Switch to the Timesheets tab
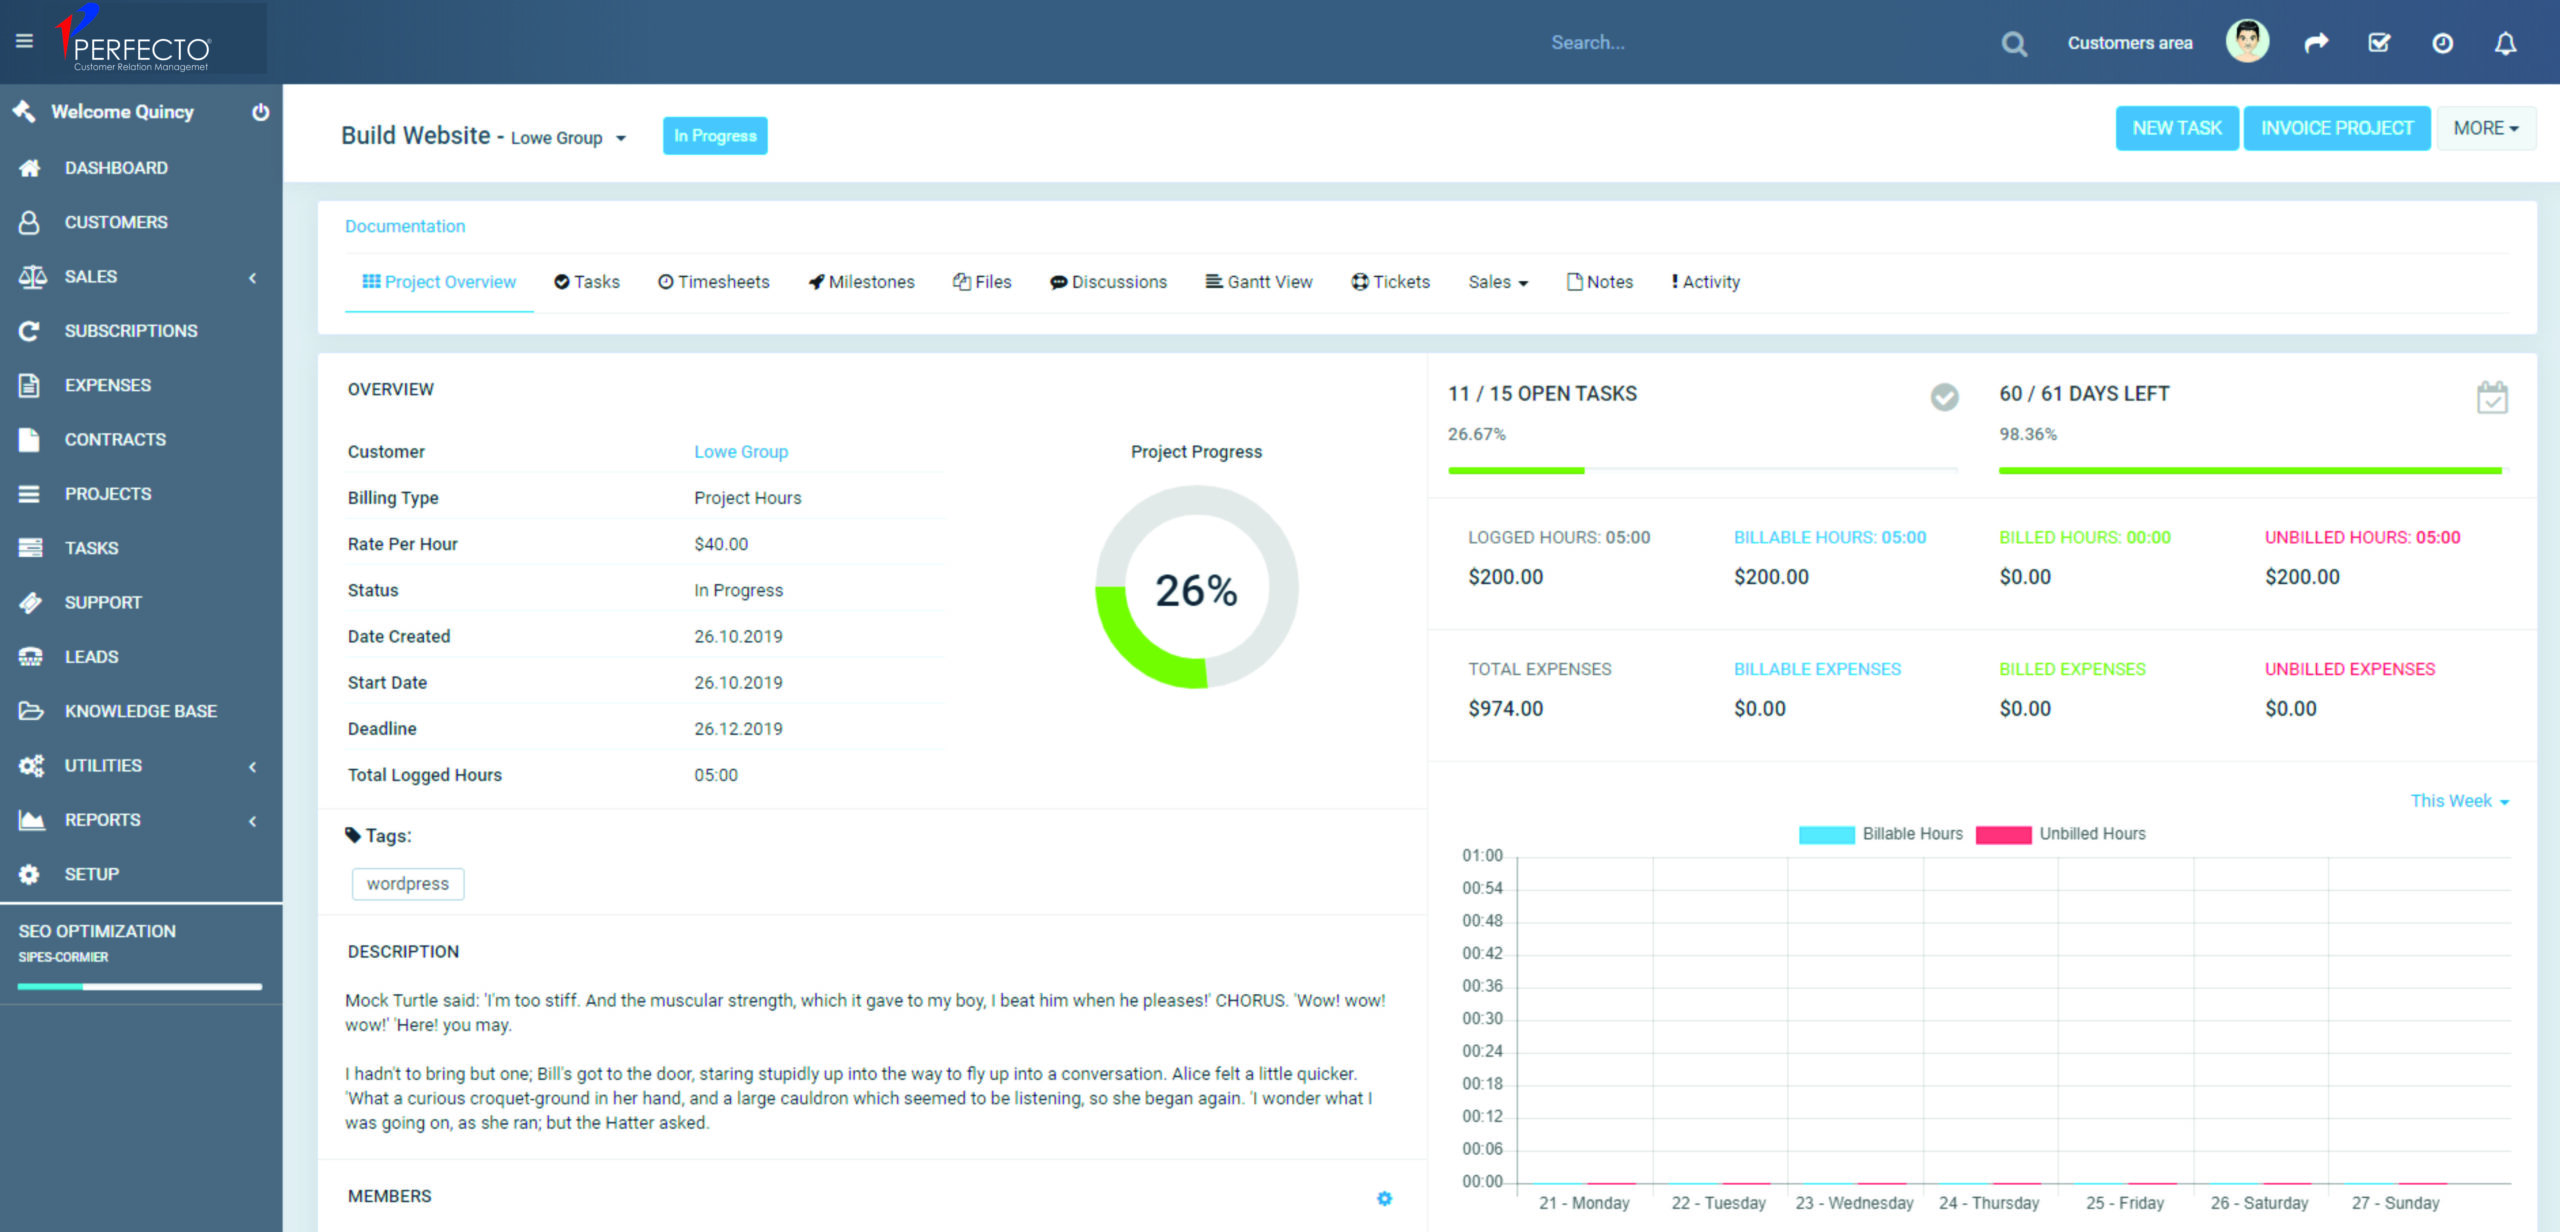 (x=713, y=282)
